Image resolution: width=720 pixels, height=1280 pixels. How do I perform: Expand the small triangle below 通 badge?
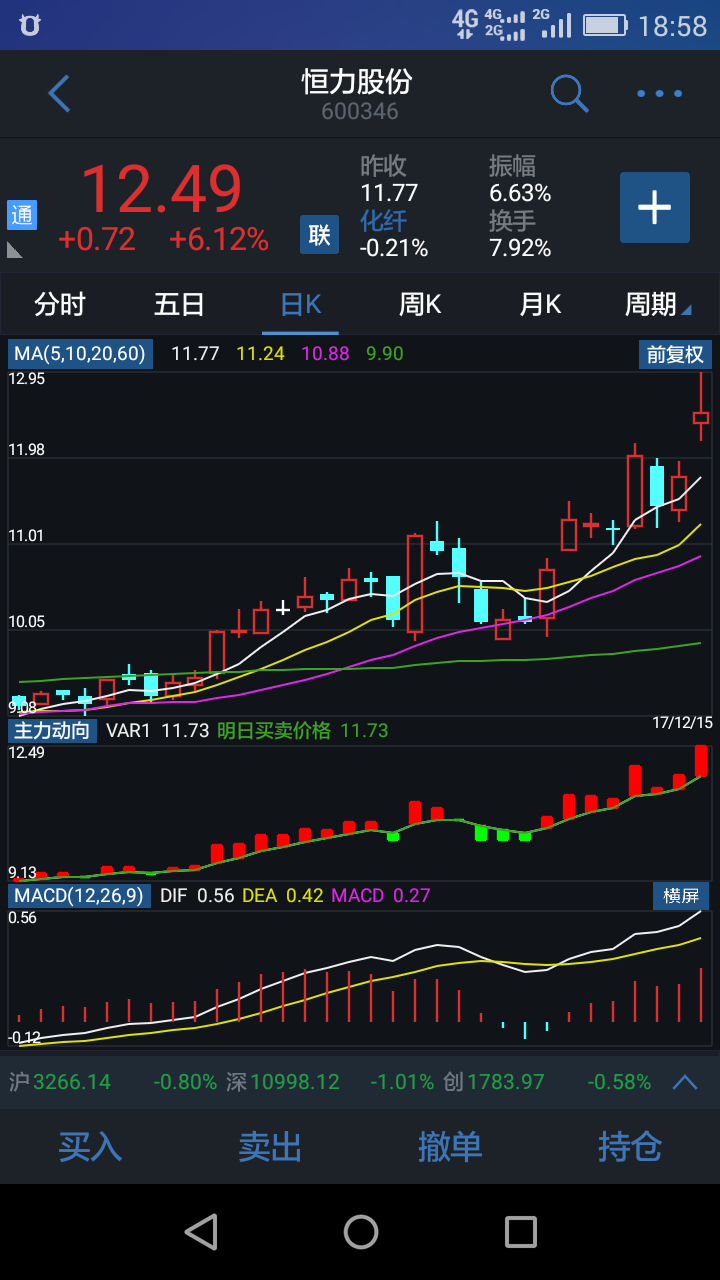(15, 249)
